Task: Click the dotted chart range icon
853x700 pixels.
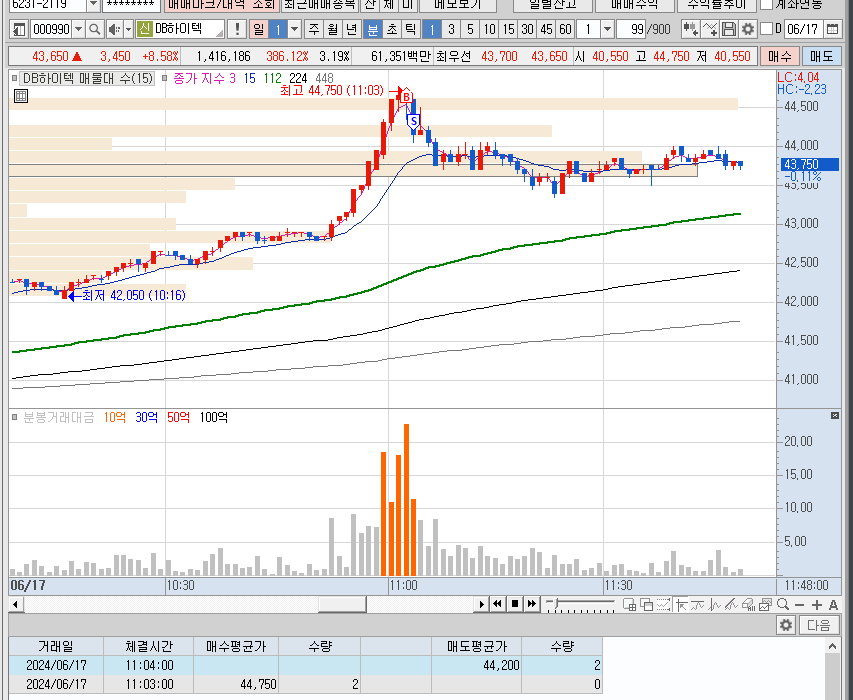Action: click(663, 604)
